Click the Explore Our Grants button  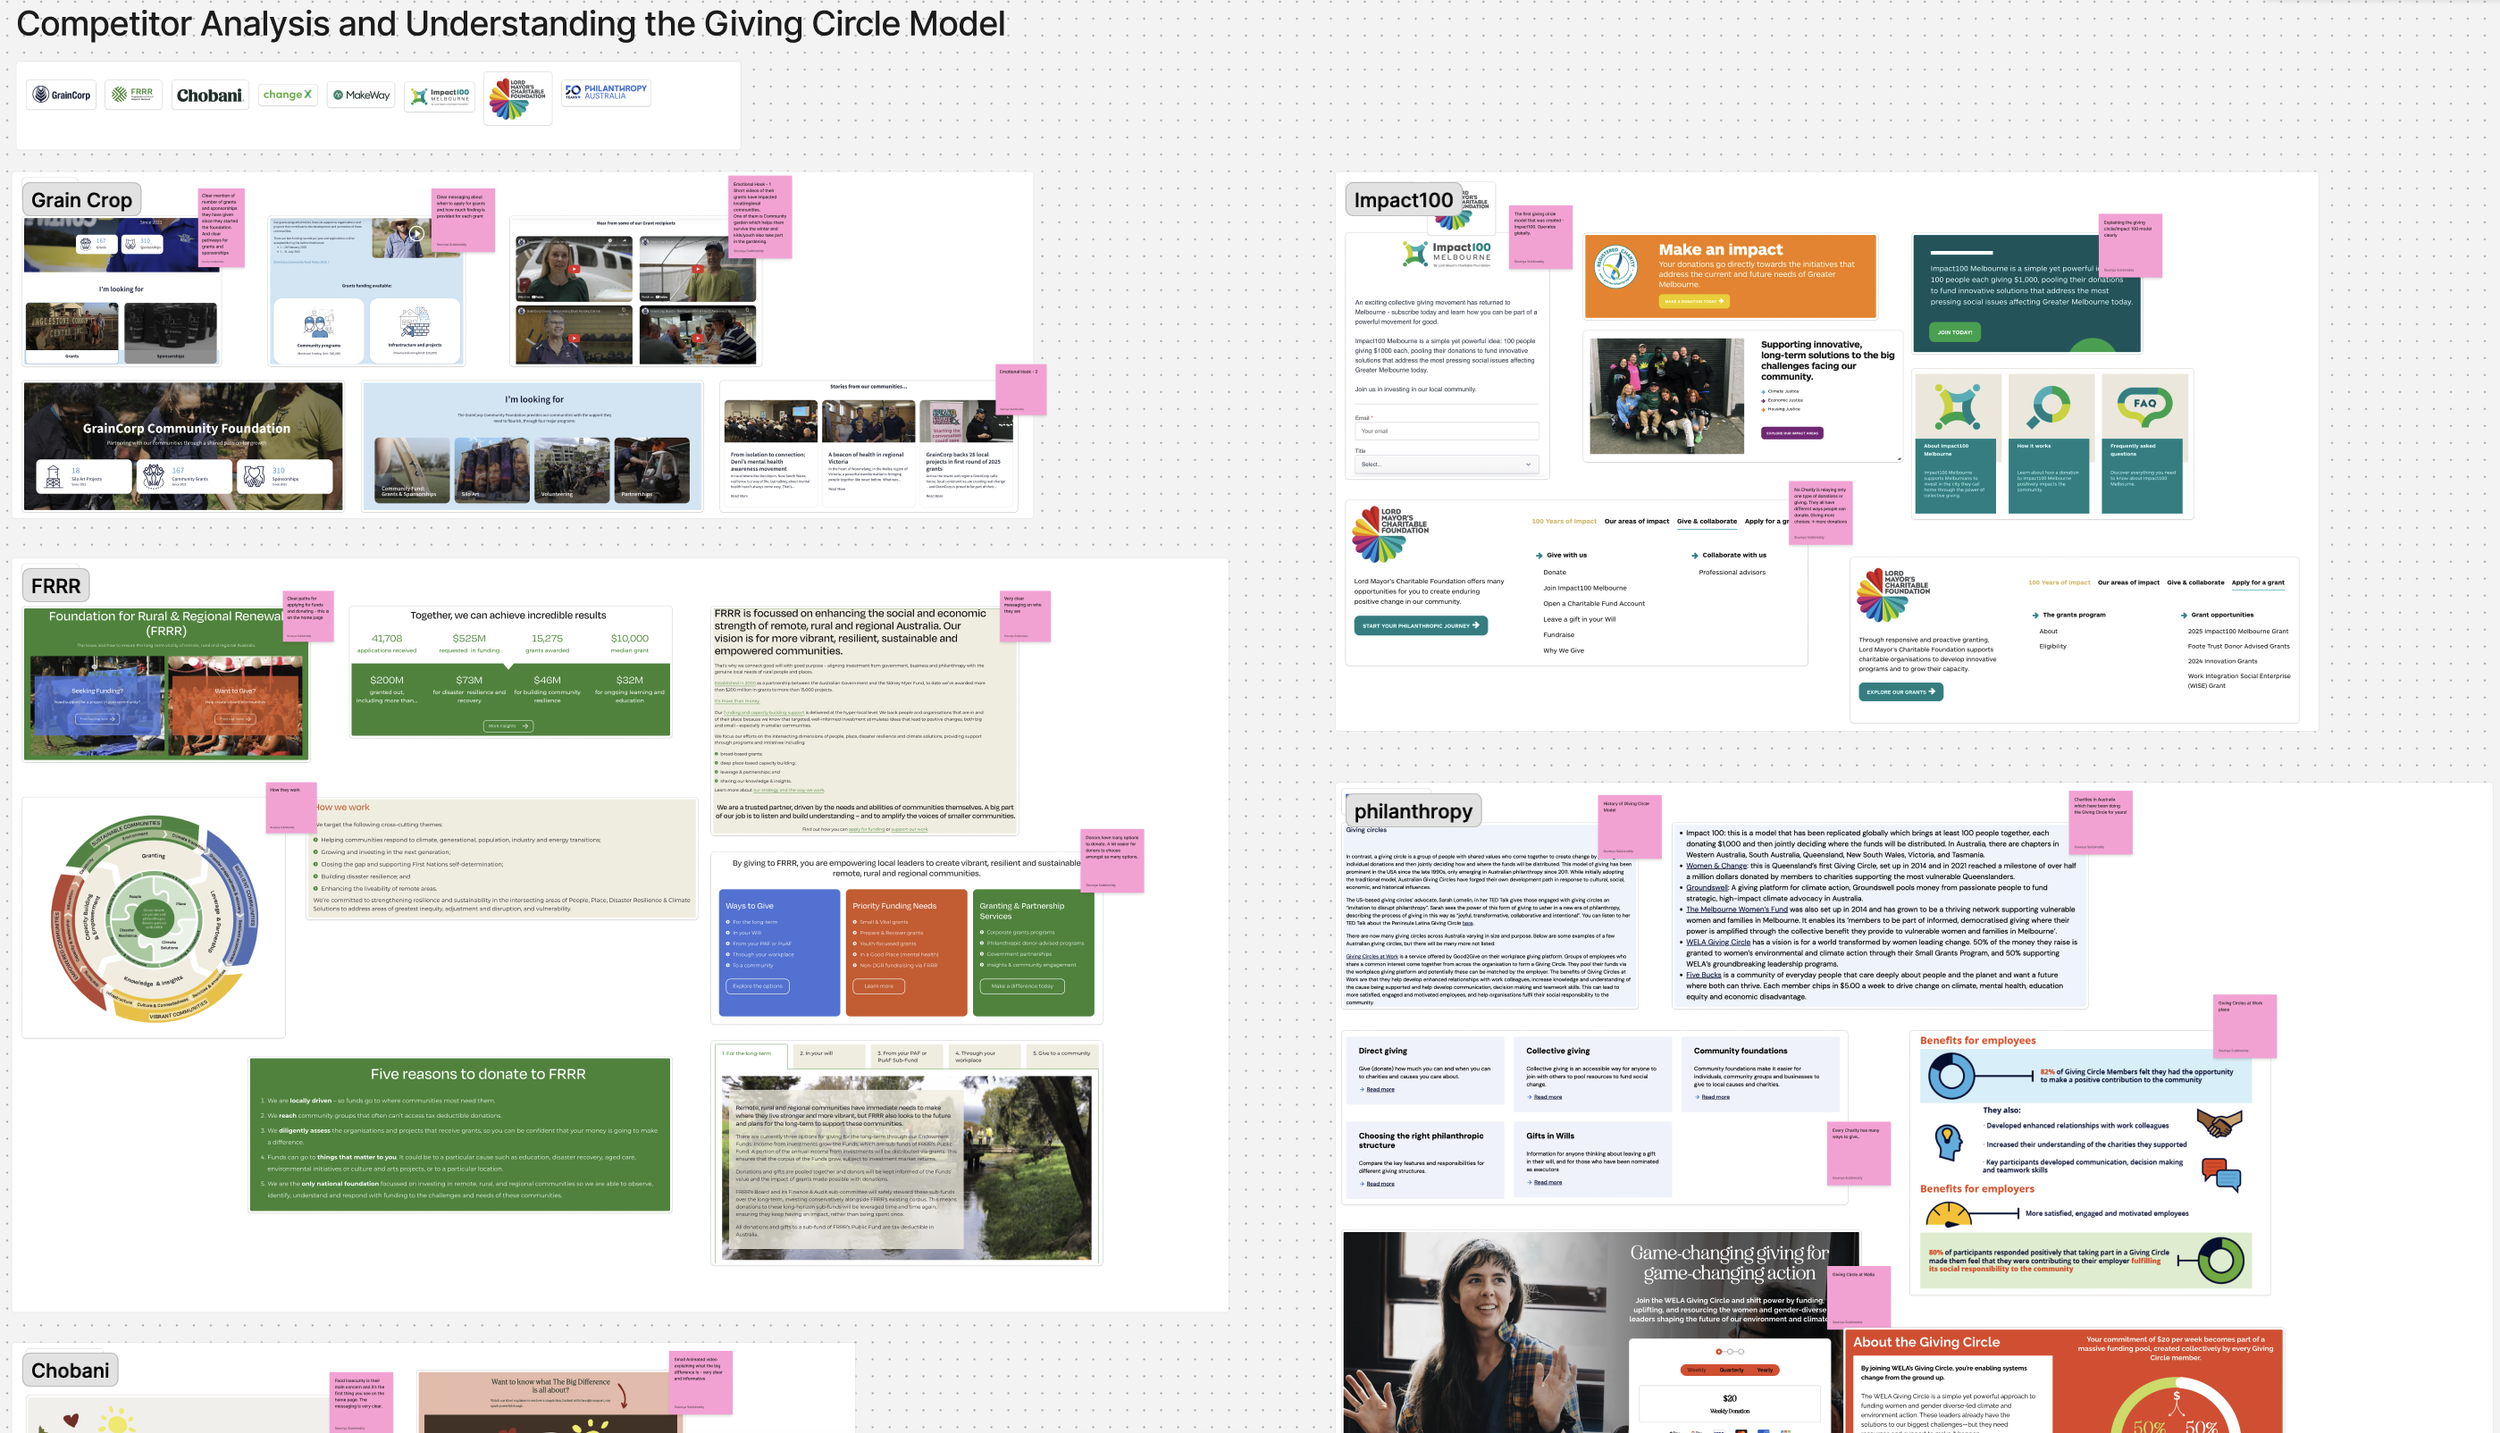(x=1901, y=691)
